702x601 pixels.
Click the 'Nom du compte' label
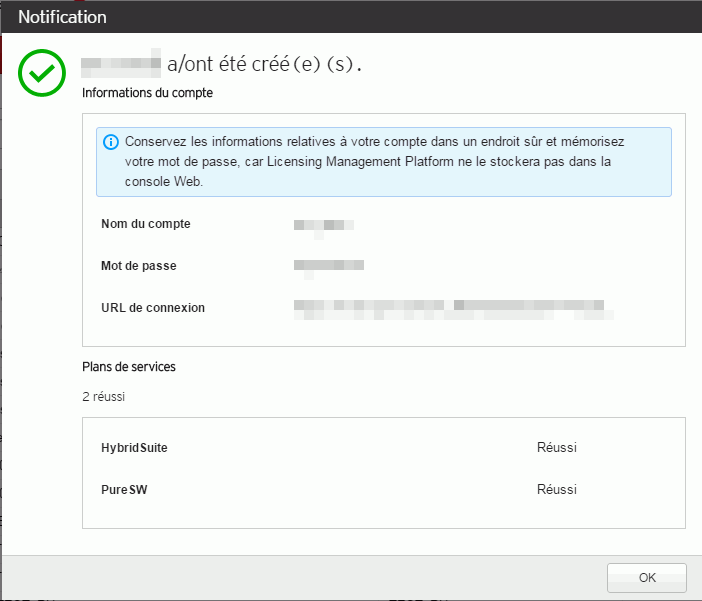[146, 224]
